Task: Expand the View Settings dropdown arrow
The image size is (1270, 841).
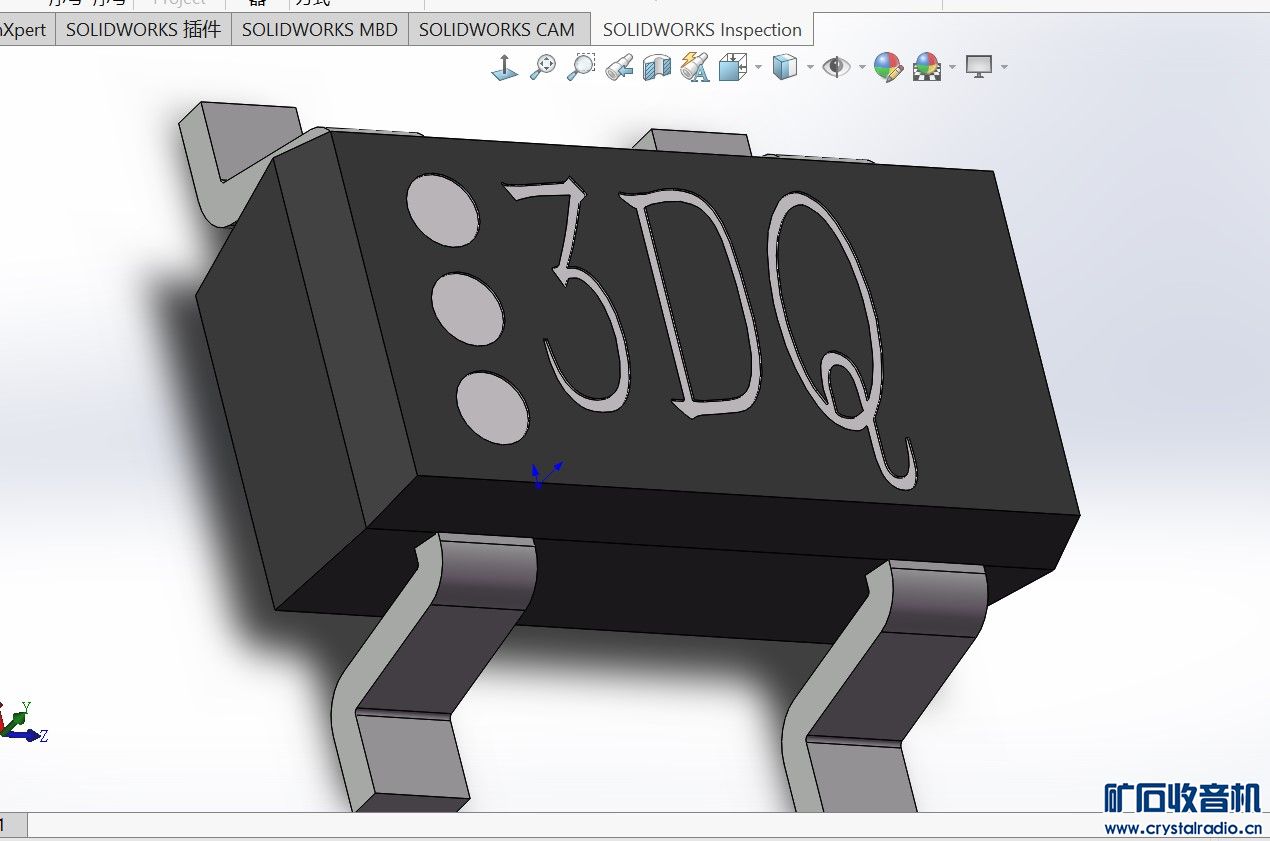Action: [x=1004, y=68]
